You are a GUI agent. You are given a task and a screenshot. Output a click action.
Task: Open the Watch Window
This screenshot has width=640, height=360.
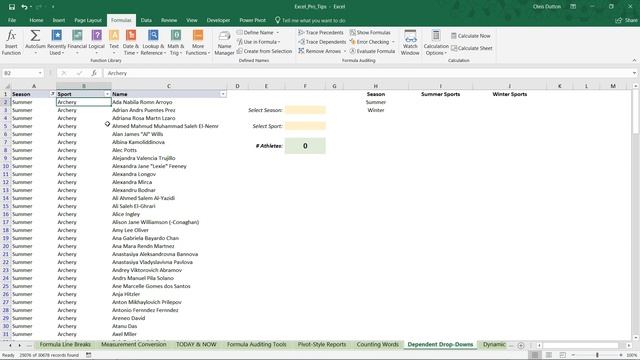click(x=410, y=42)
